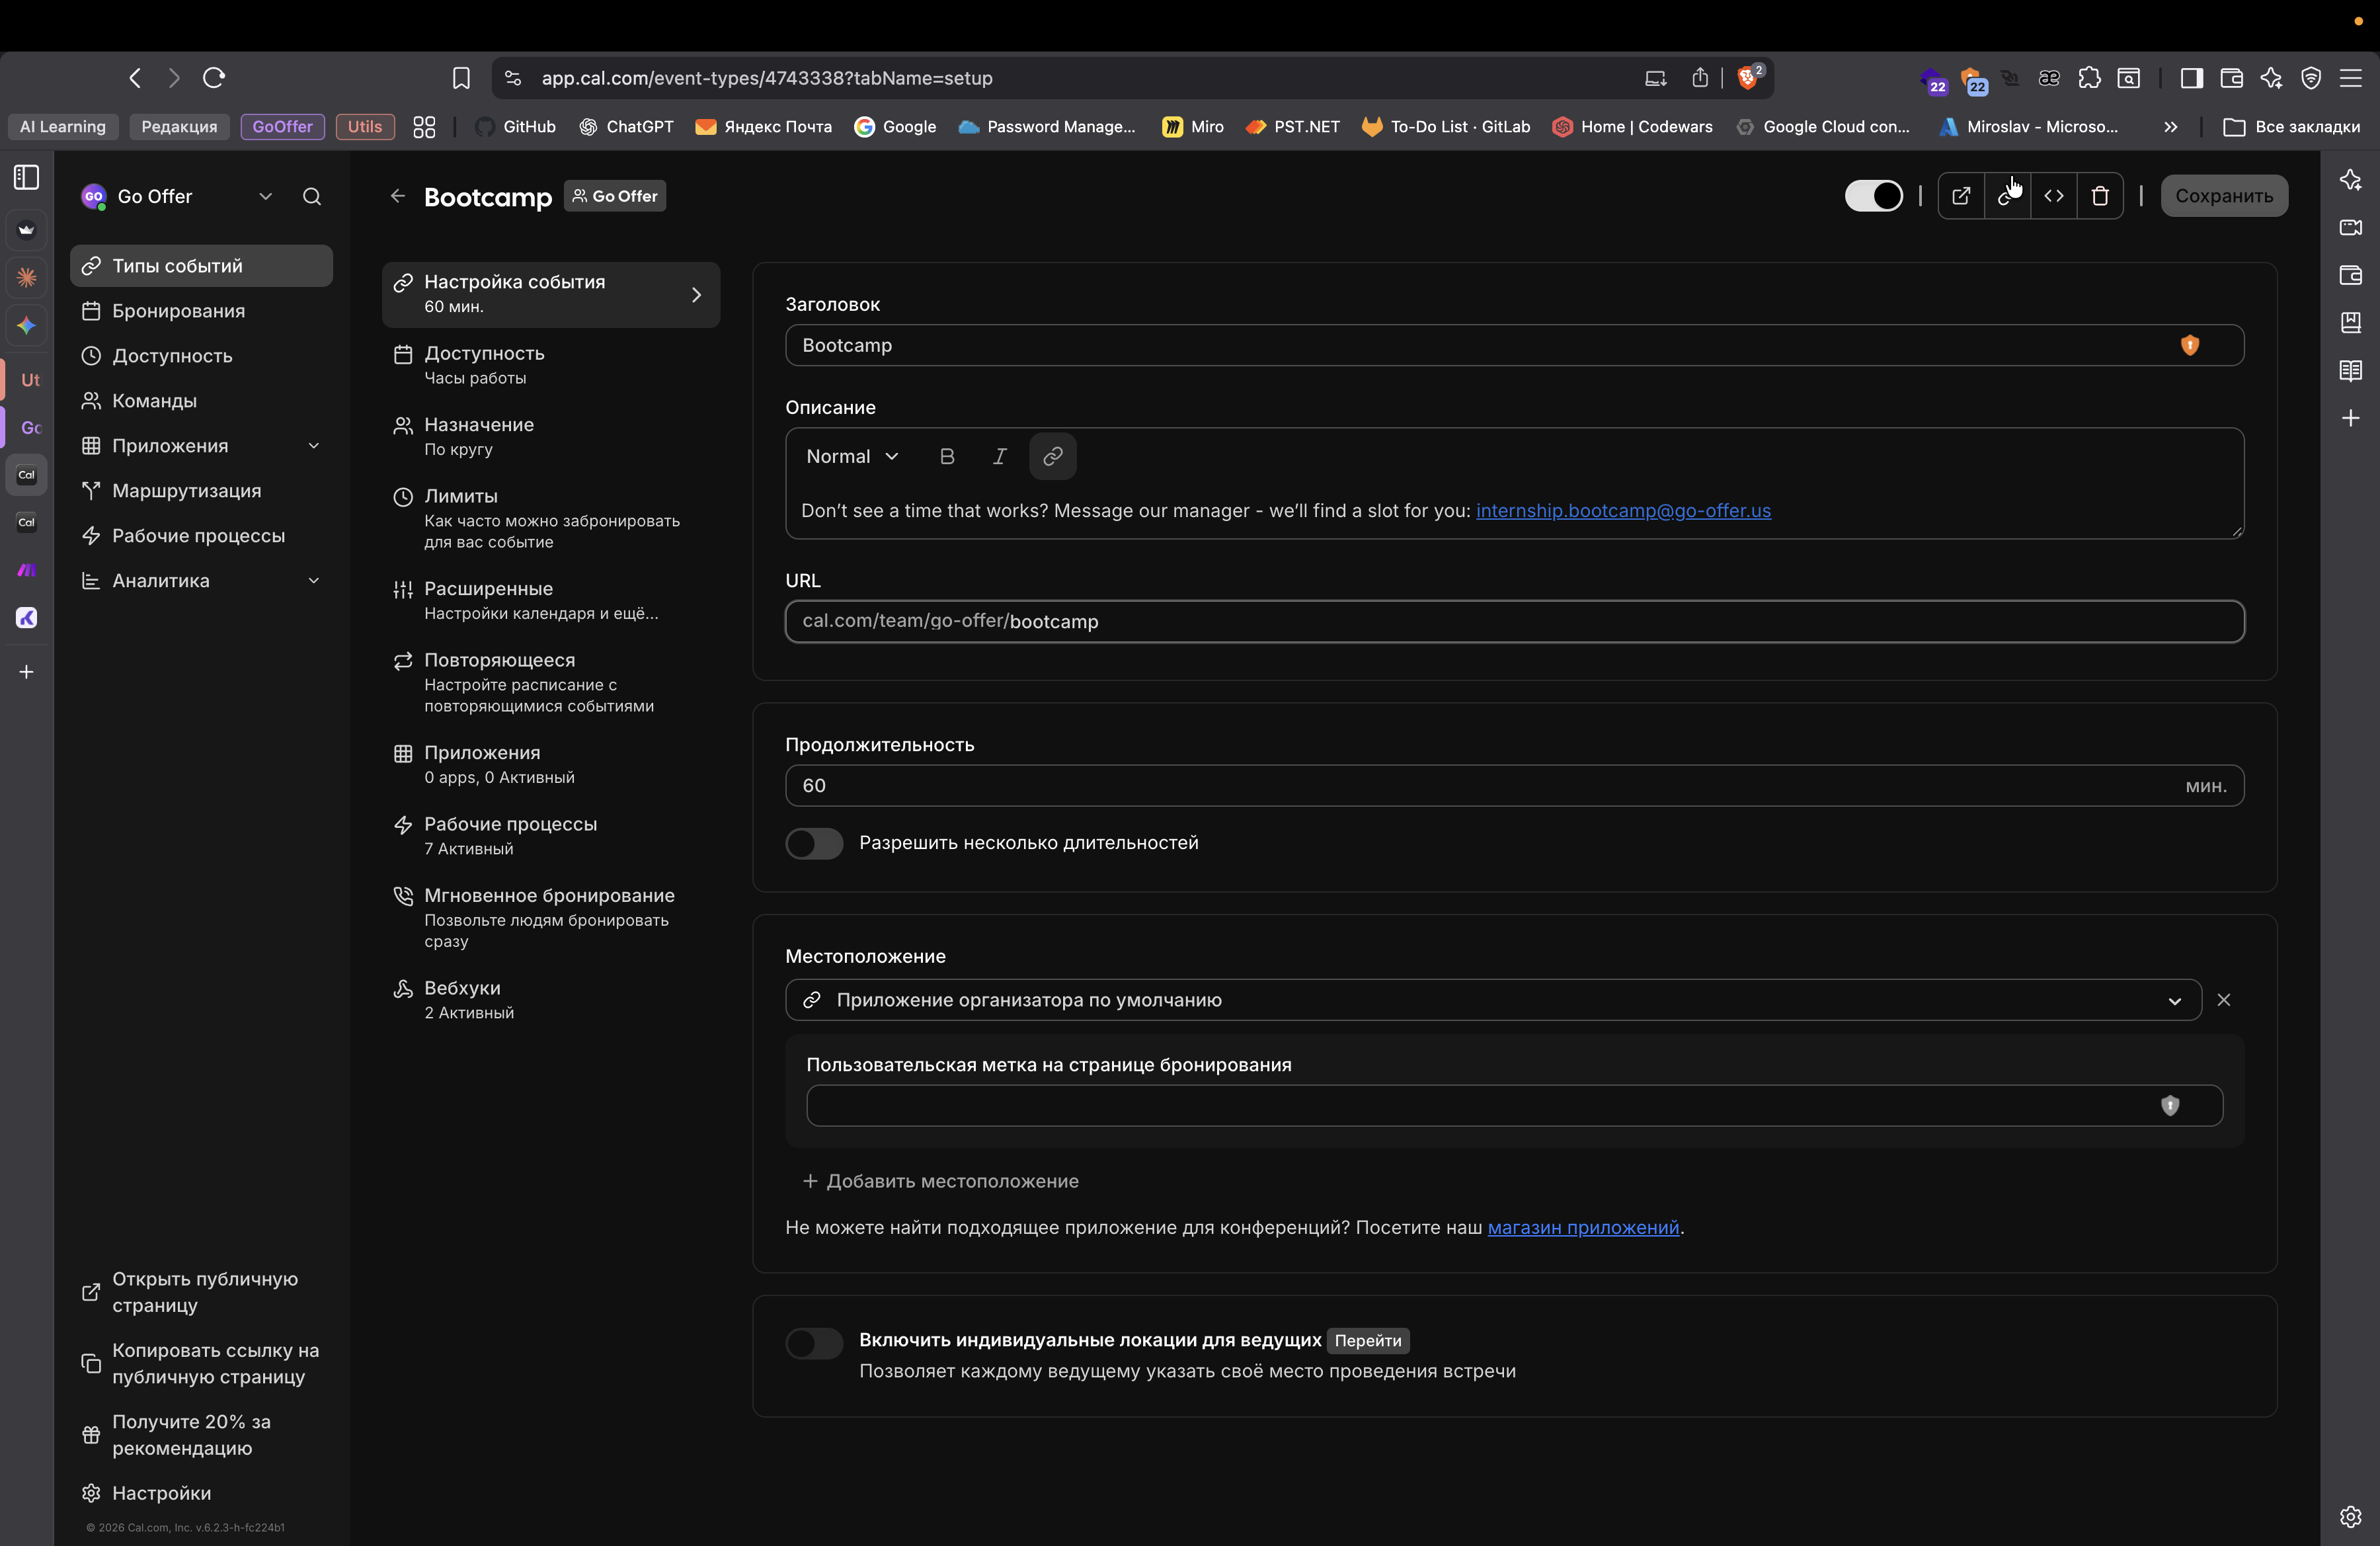Click the delete event trash icon

[2099, 196]
